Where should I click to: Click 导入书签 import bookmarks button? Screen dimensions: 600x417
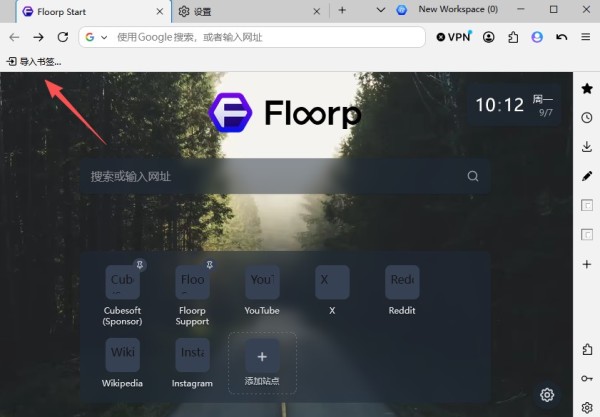point(34,62)
